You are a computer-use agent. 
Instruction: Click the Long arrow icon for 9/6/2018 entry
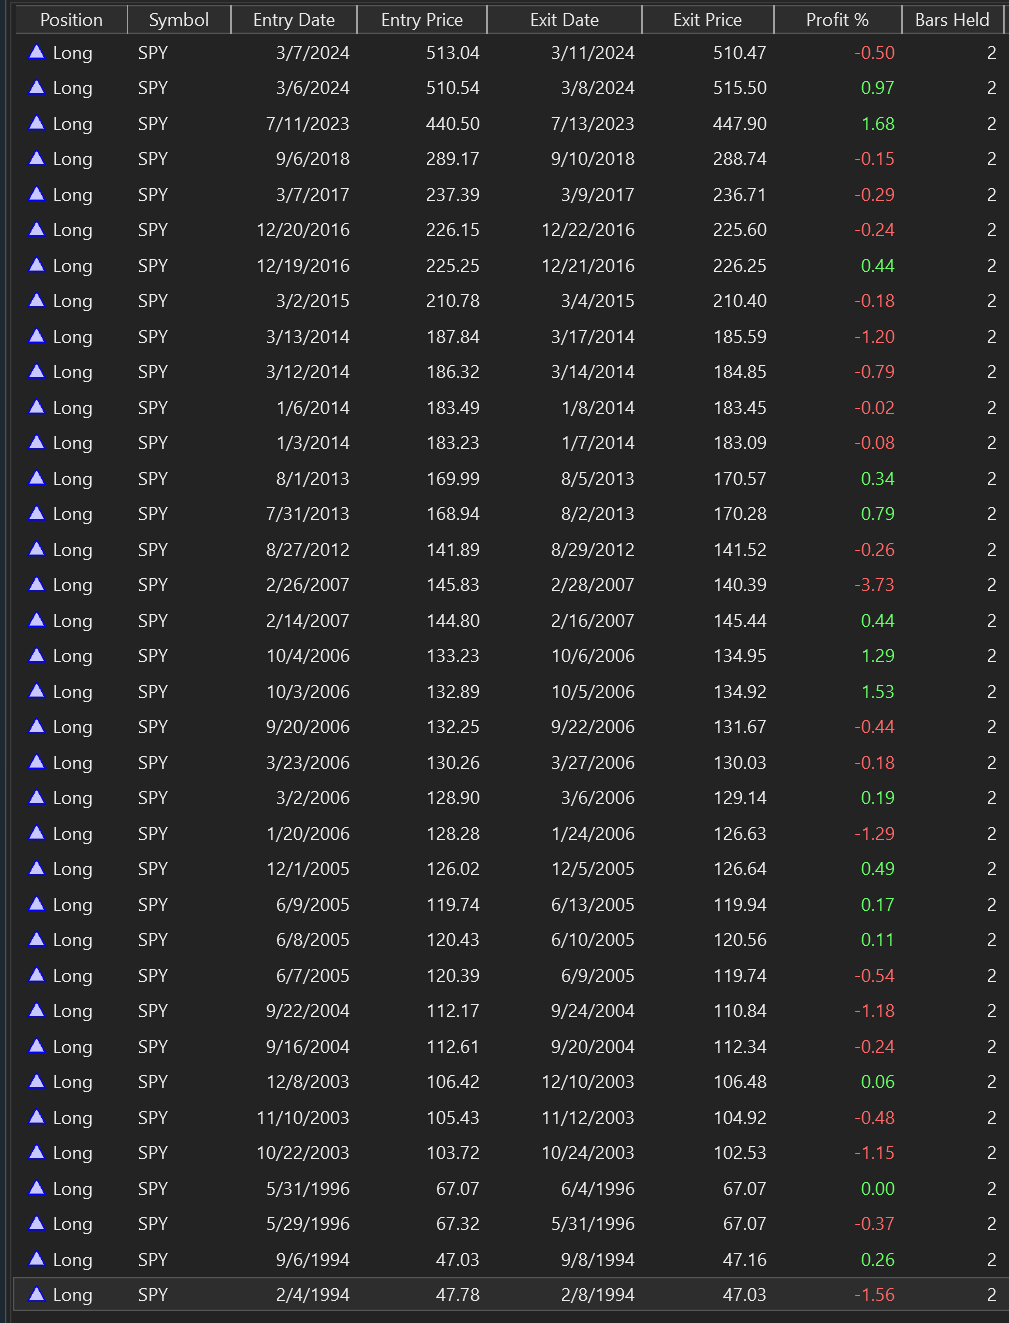coord(37,158)
